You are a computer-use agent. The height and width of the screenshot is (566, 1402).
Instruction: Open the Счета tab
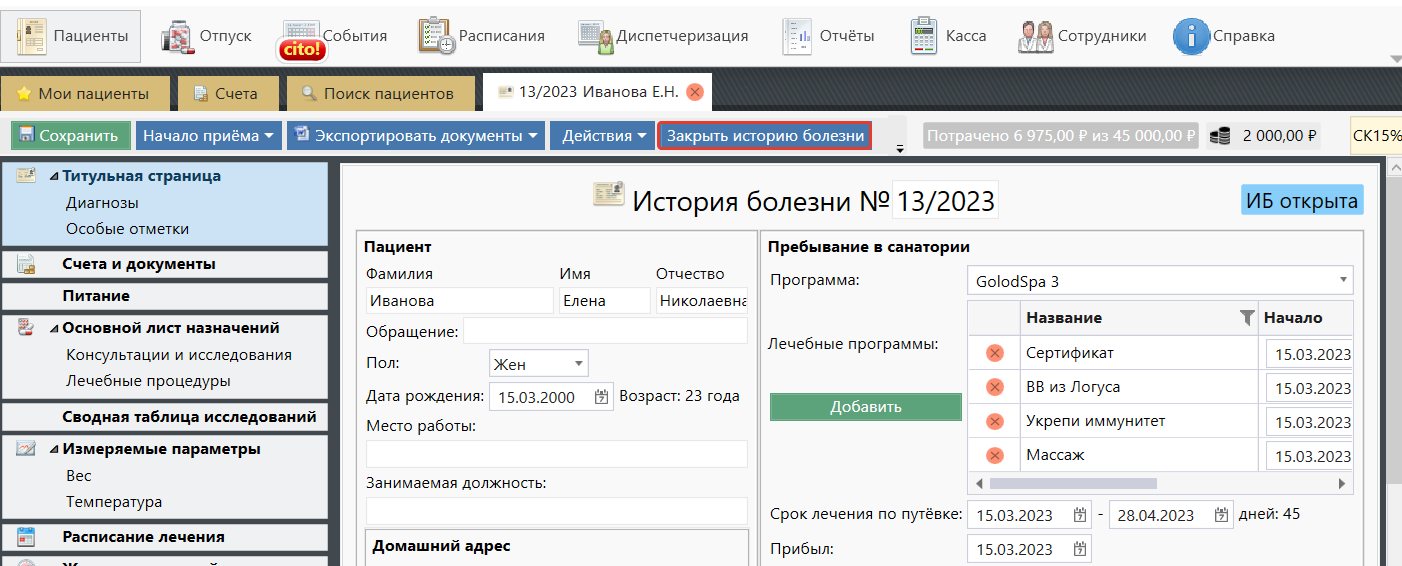225,94
